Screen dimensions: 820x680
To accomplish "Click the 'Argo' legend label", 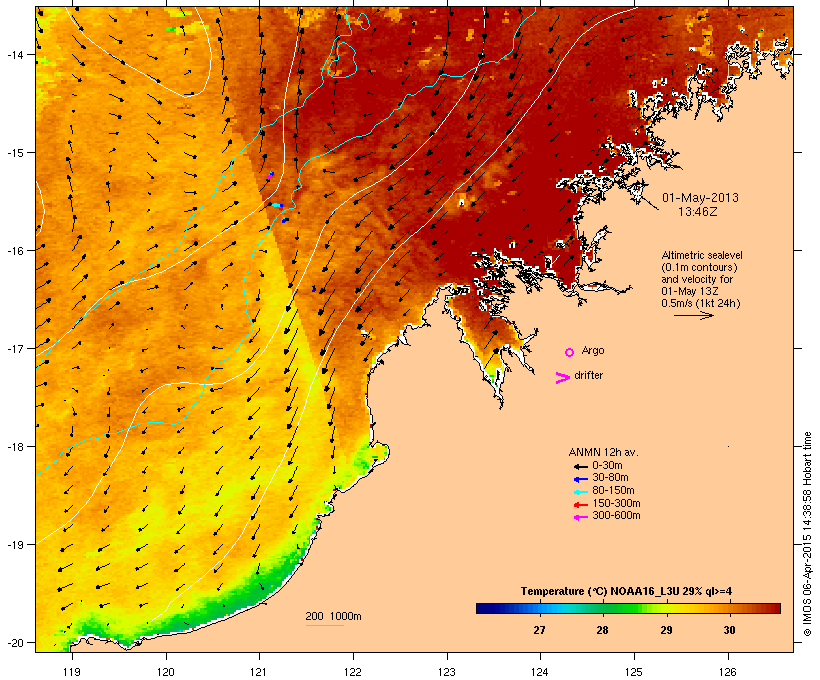I will (x=593, y=350).
